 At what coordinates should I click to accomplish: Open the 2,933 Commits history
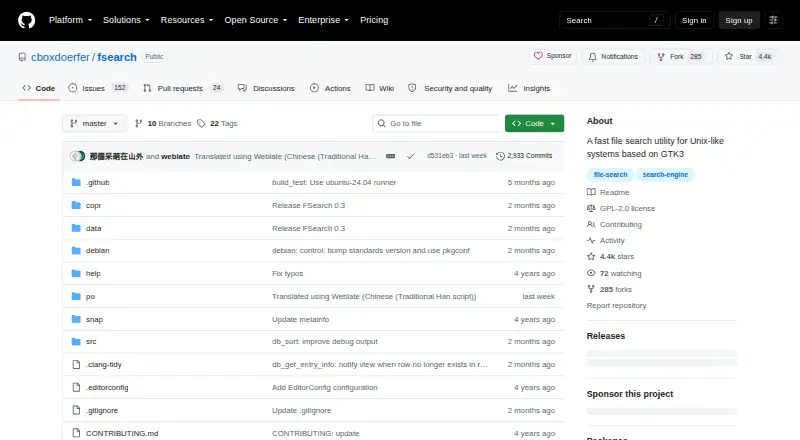[524, 156]
